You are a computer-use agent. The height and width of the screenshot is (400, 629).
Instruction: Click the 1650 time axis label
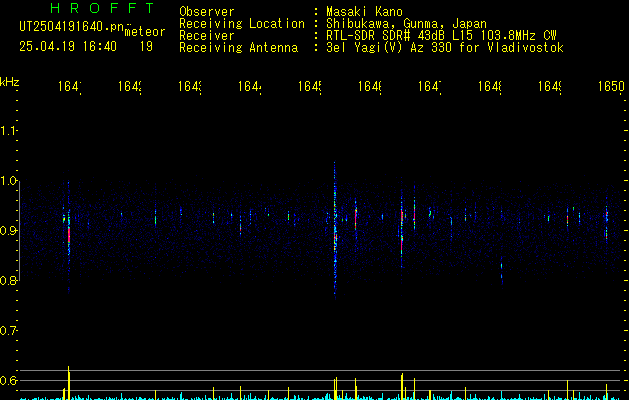tap(611, 86)
